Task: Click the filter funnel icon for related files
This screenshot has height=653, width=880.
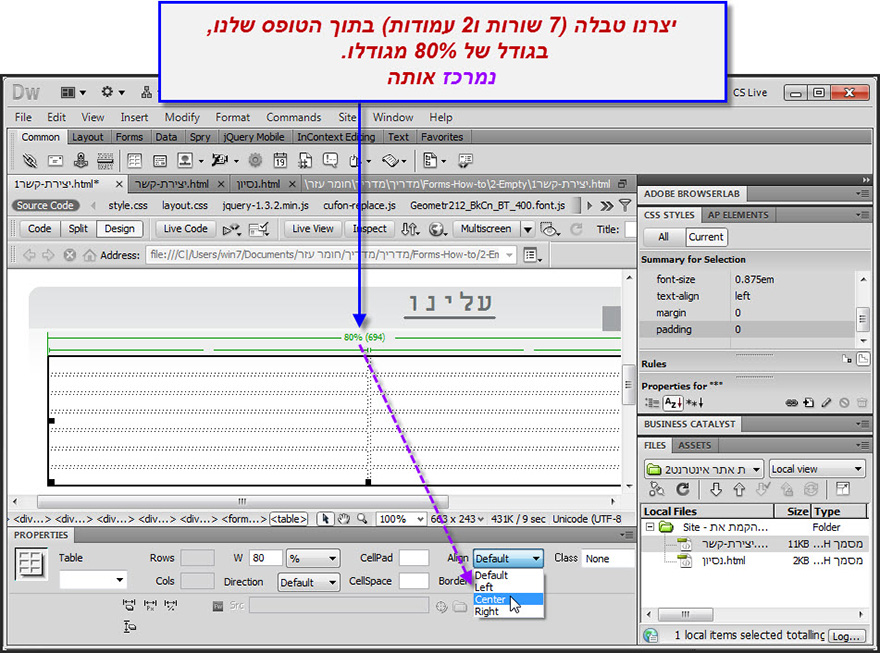Action: click(625, 206)
